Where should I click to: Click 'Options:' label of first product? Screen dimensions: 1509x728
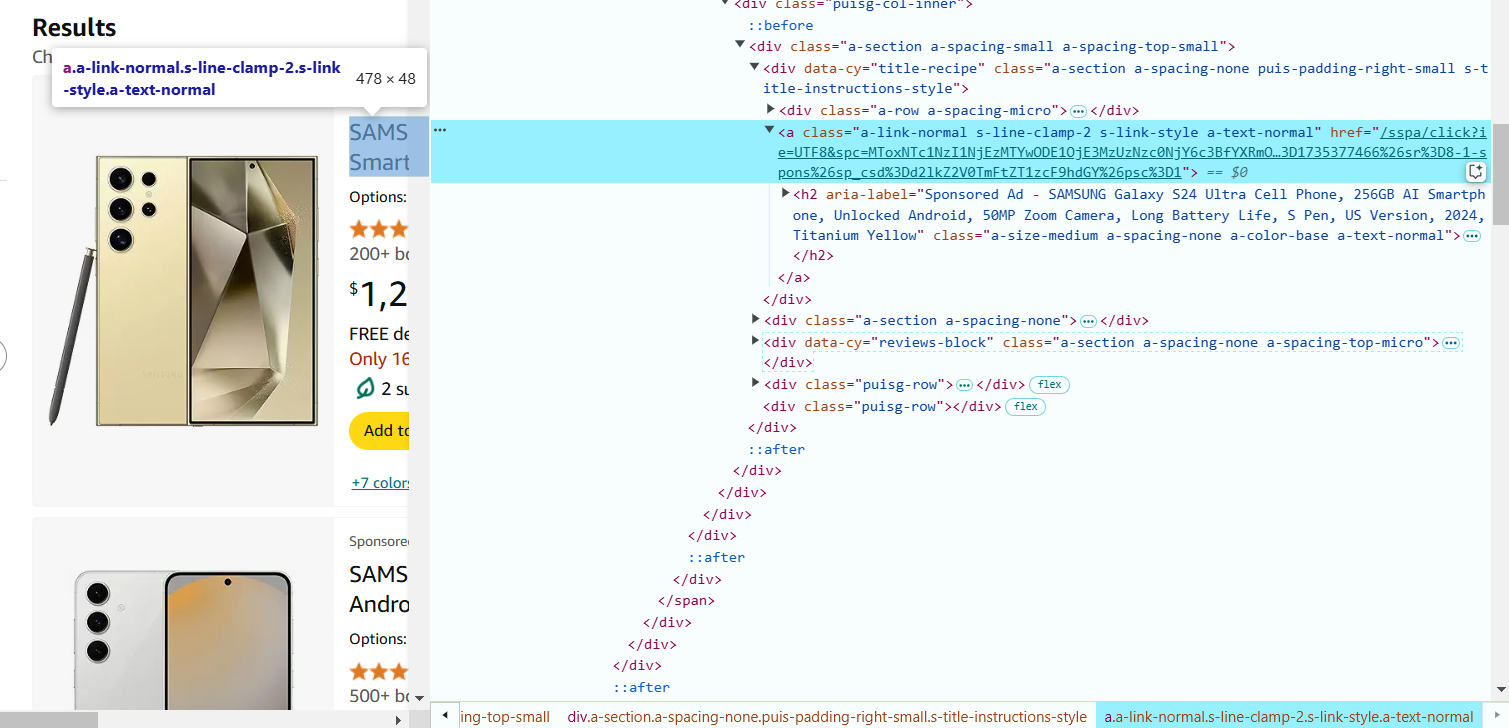pyautogui.click(x=377, y=197)
